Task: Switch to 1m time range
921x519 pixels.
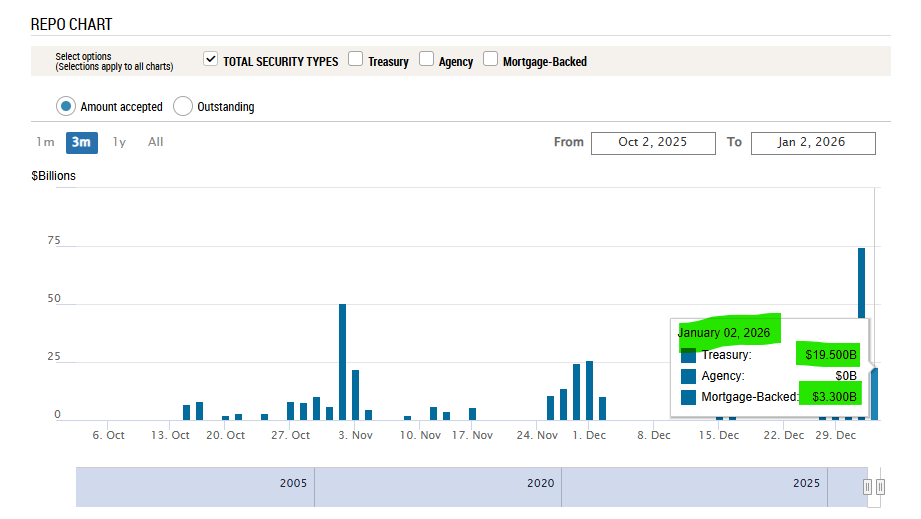Action: pyautogui.click(x=45, y=142)
